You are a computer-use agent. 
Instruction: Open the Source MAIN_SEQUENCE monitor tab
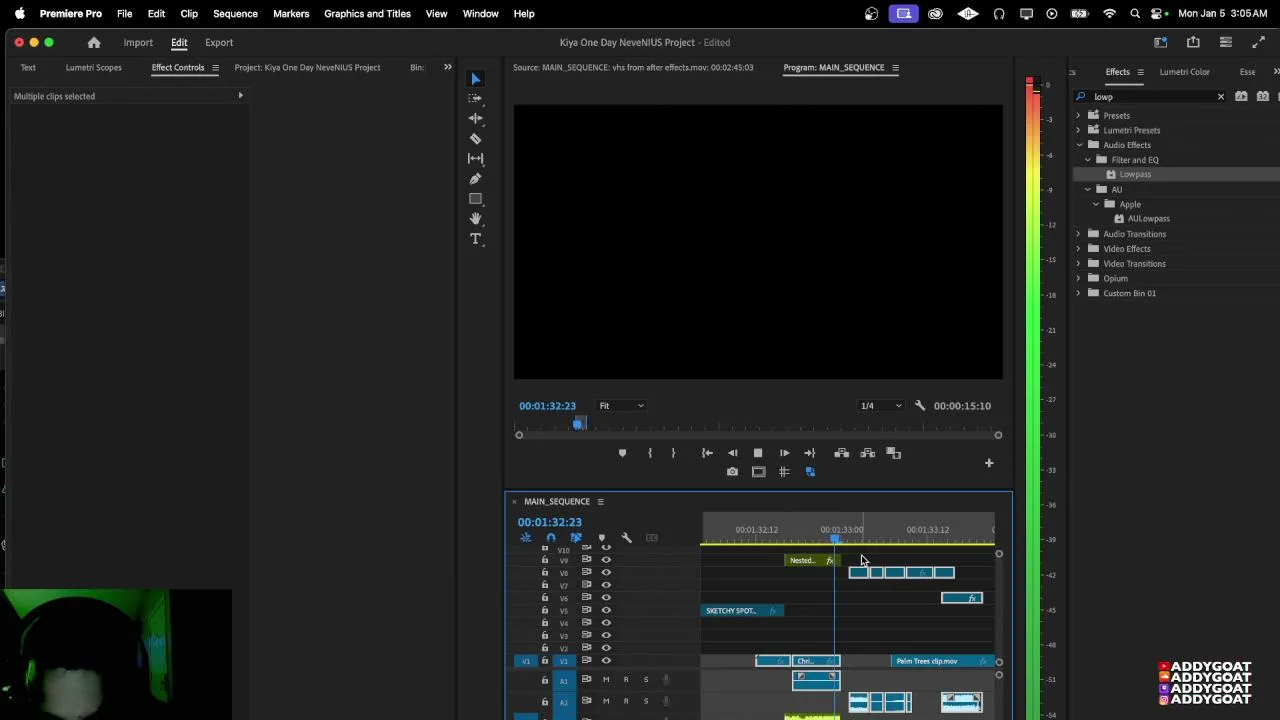(633, 68)
